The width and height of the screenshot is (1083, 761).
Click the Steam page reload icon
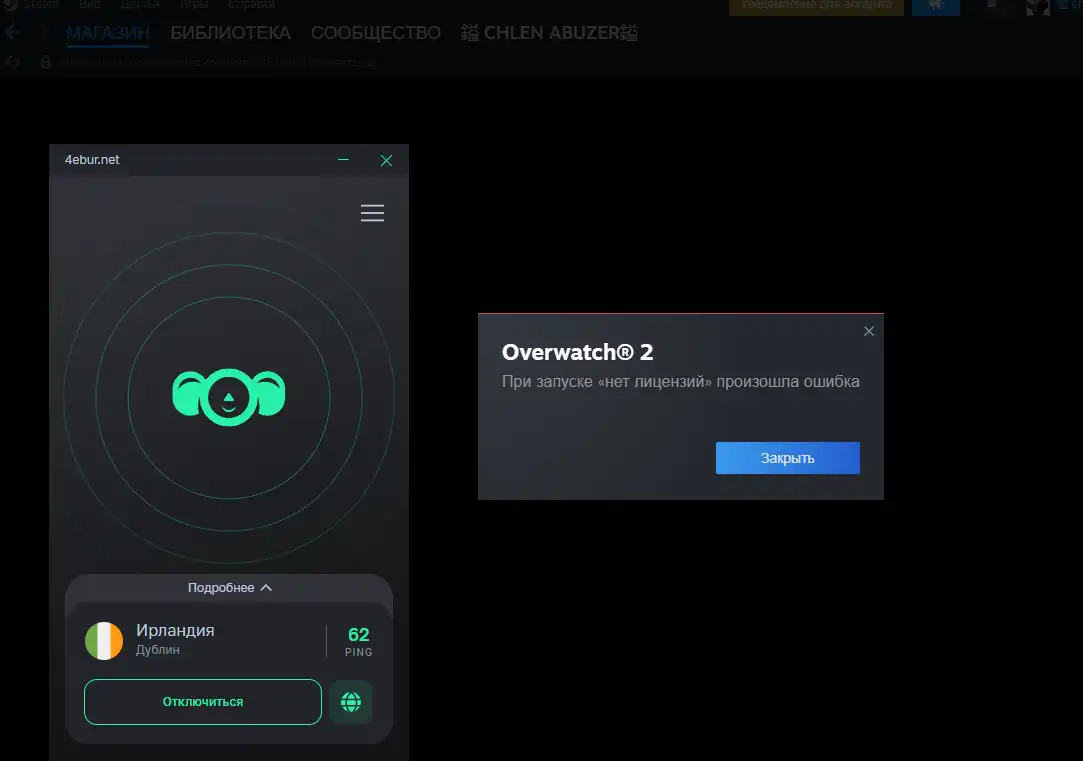pyautogui.click(x=12, y=62)
